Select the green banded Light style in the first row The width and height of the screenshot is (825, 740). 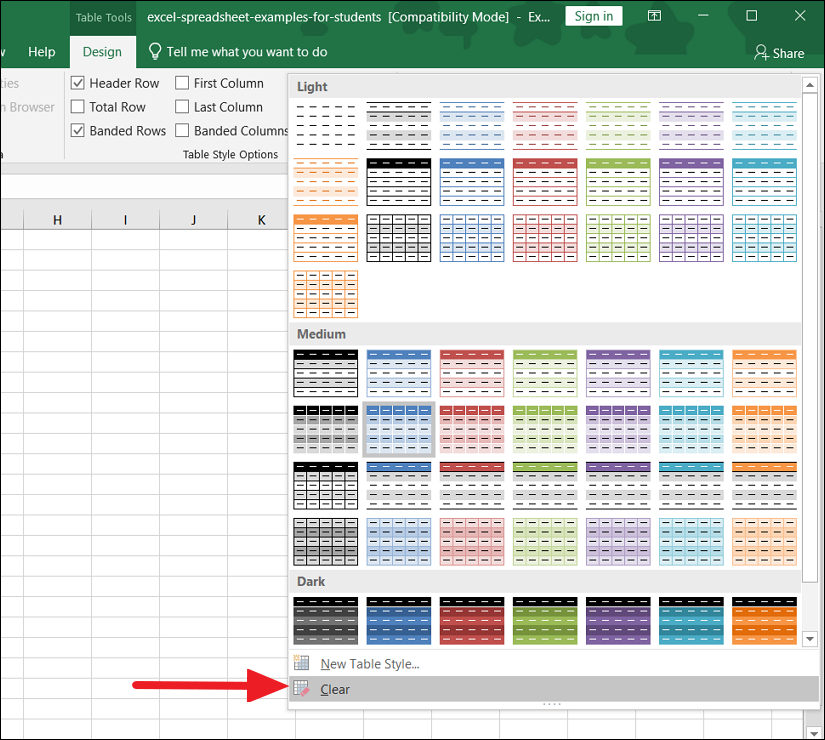pyautogui.click(x=618, y=125)
